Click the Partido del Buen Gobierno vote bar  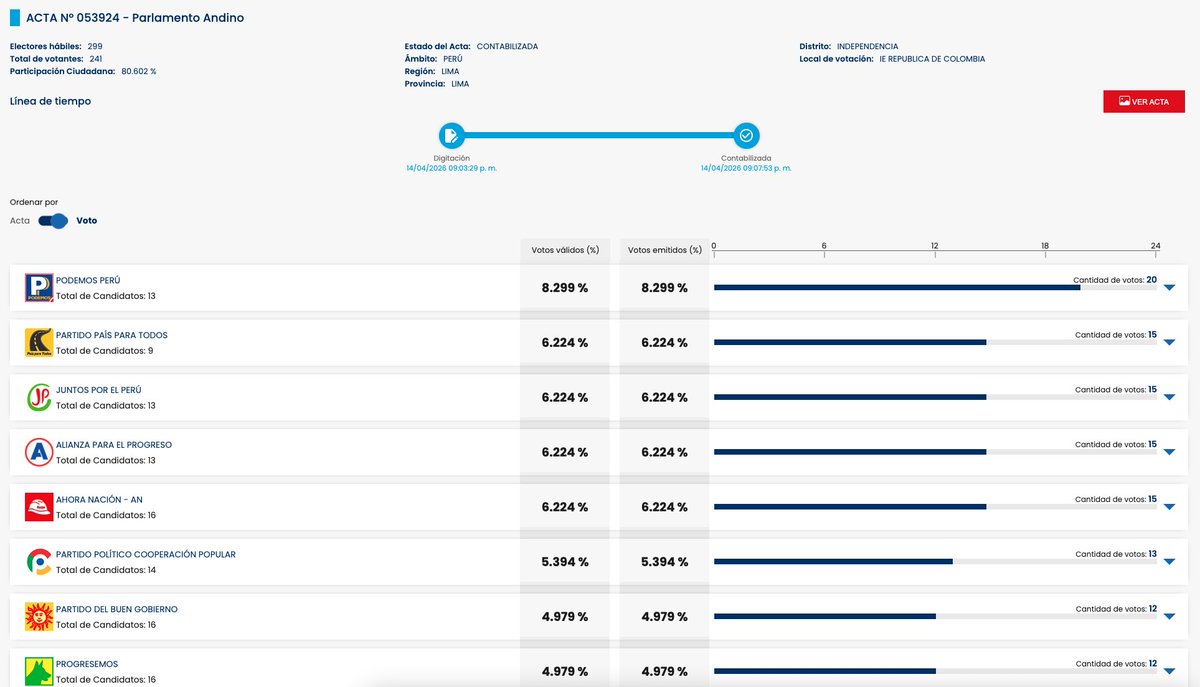(x=935, y=616)
